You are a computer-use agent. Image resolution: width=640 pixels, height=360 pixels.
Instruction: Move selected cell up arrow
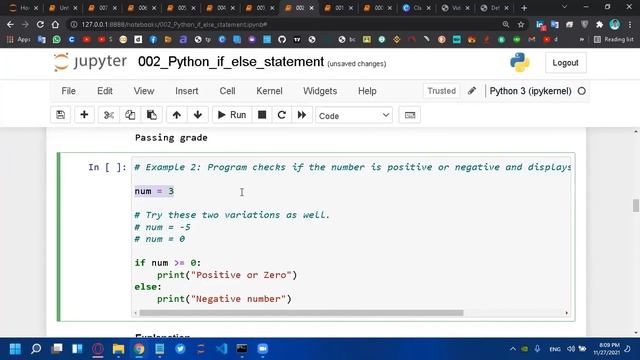(x=177, y=115)
